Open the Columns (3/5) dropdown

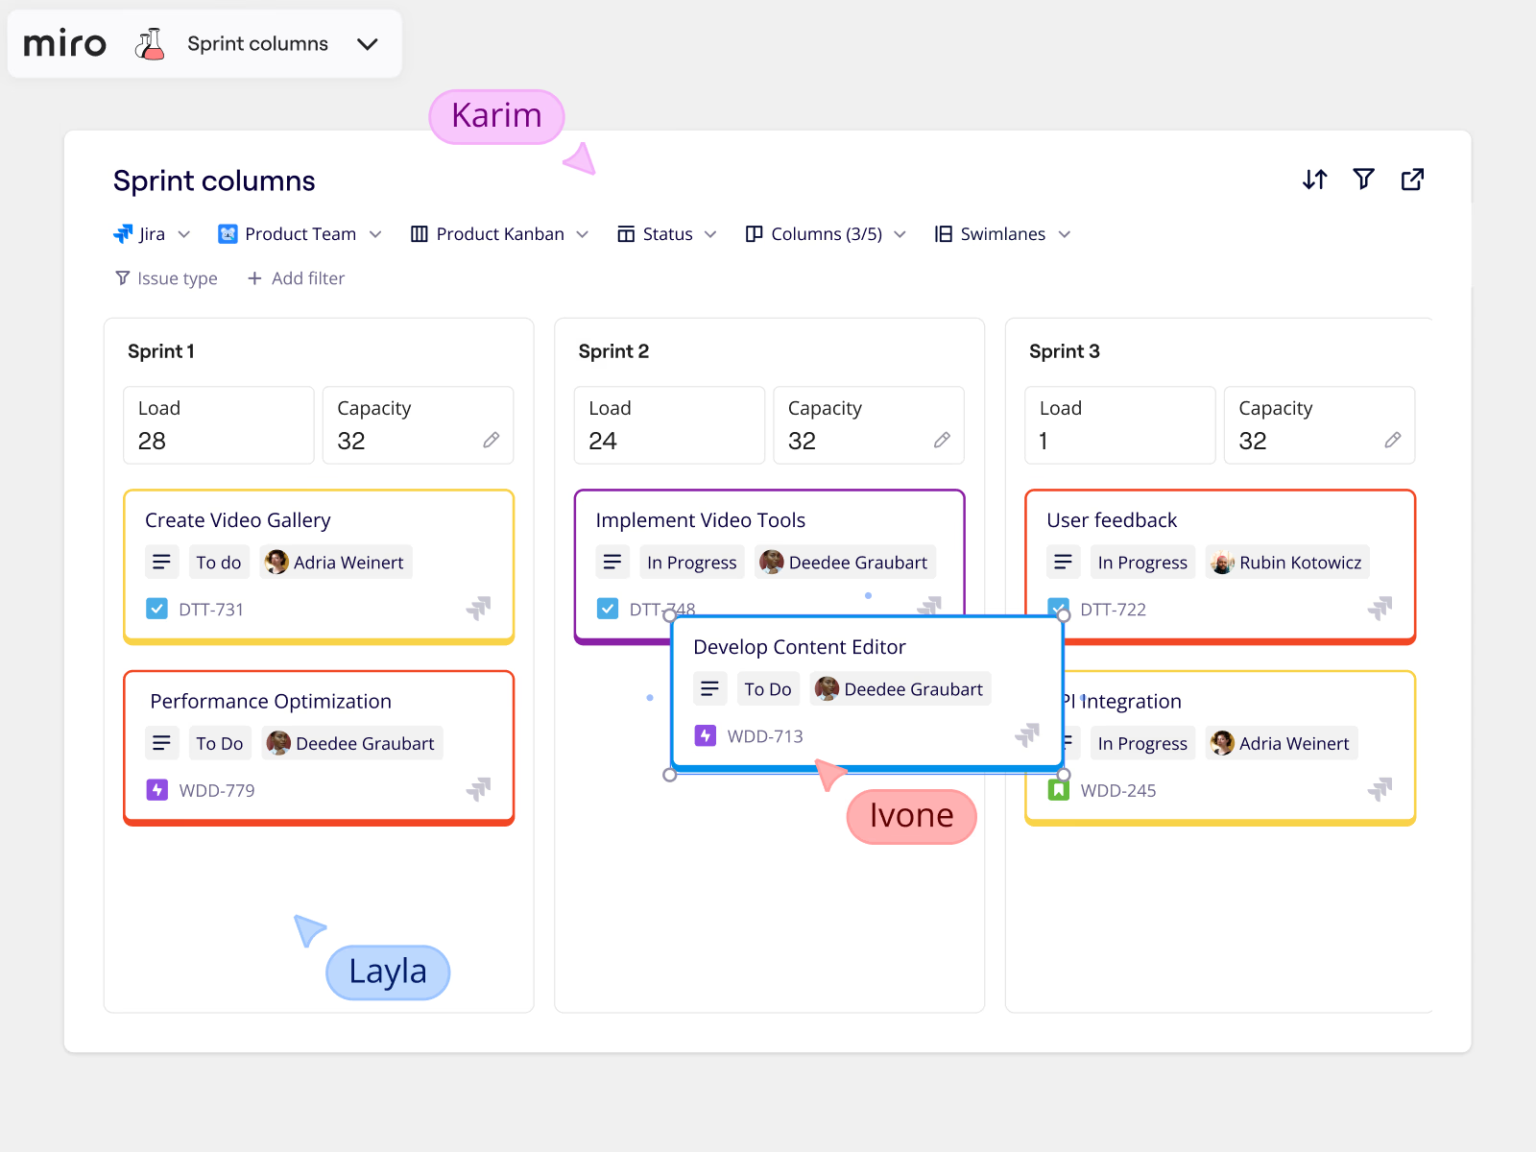[825, 233]
